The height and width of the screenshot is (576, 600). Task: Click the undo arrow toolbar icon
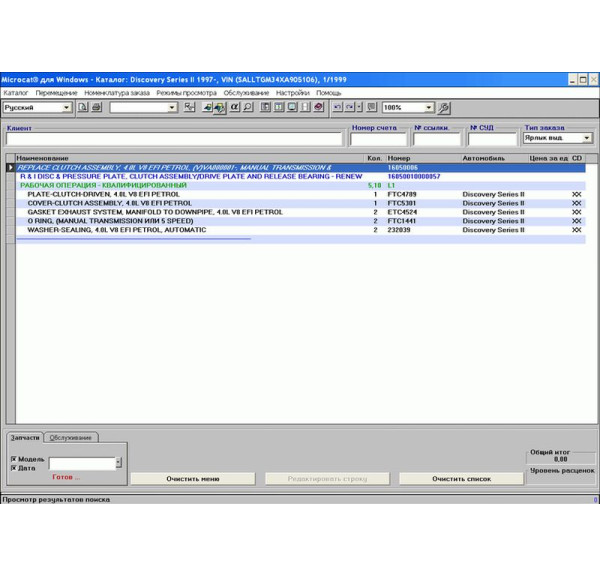[338, 108]
